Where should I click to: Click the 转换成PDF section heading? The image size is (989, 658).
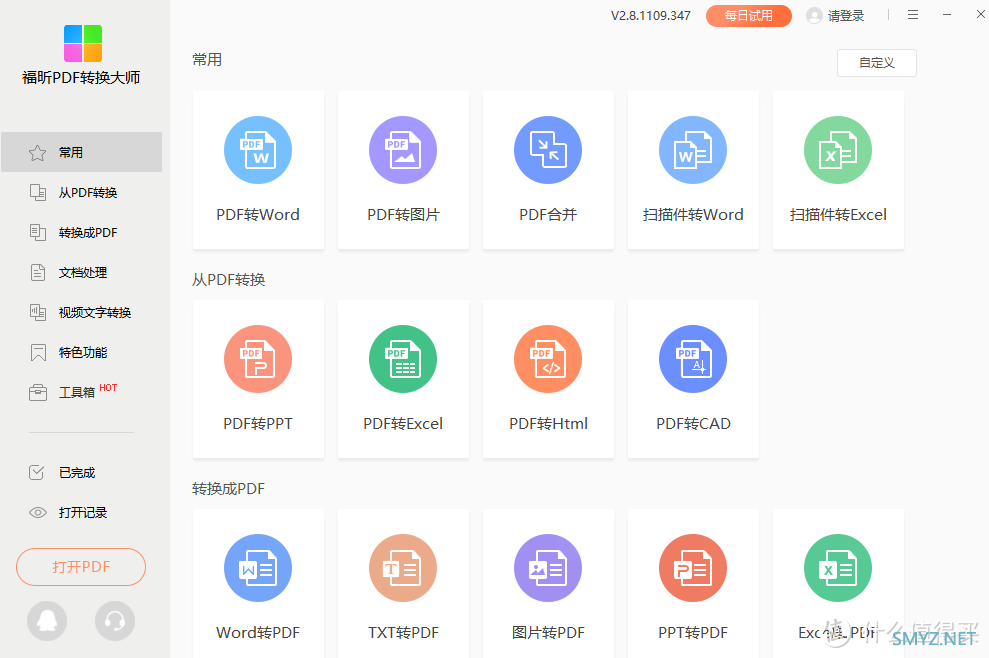pyautogui.click(x=228, y=489)
